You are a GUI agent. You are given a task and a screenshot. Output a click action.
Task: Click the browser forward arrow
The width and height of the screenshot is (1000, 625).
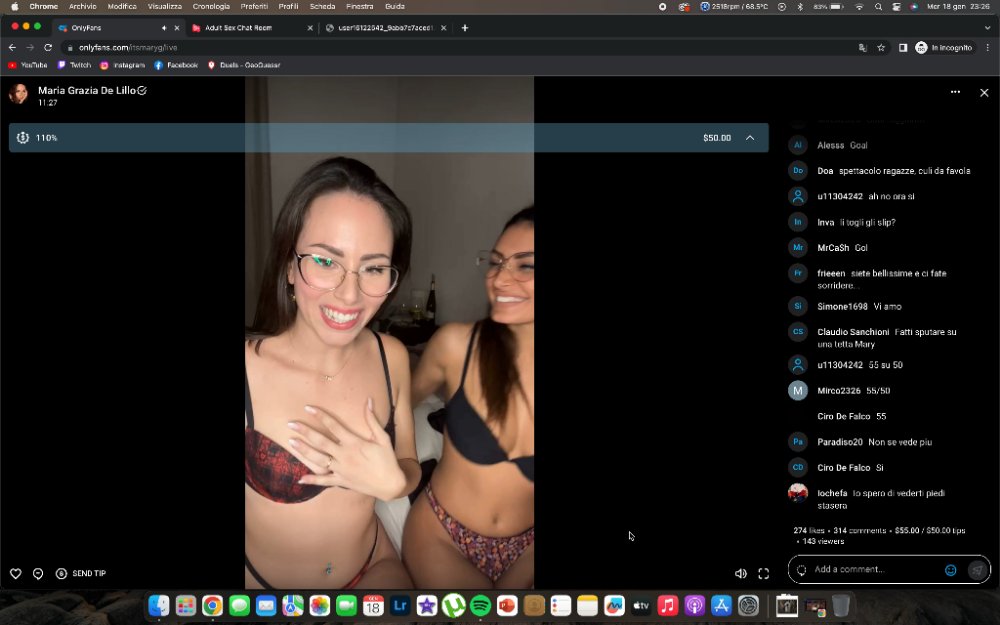pos(30,47)
